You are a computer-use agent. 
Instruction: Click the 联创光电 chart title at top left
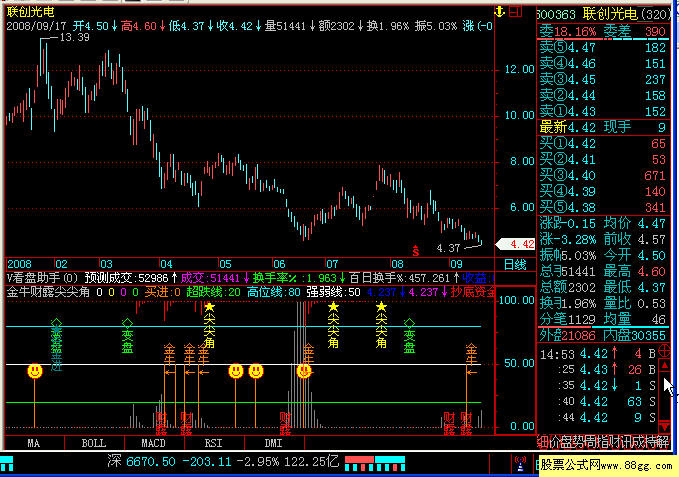coord(30,12)
